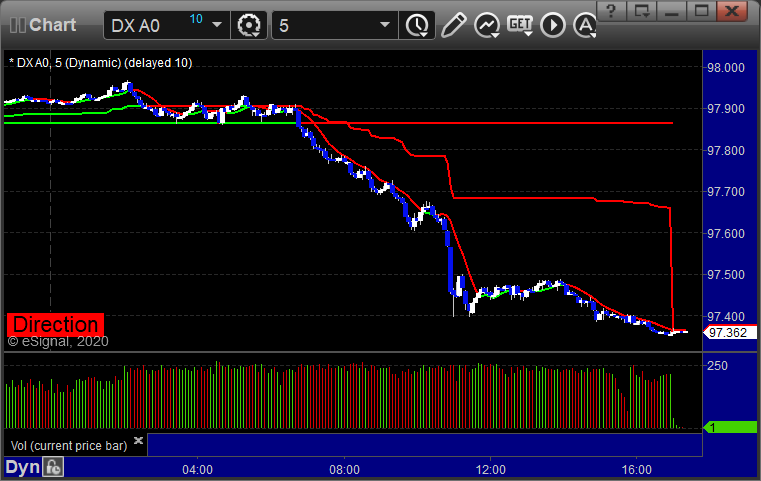Screen dimensions: 761x481
Task: Click the 250 volume axis label
Action: [717, 365]
